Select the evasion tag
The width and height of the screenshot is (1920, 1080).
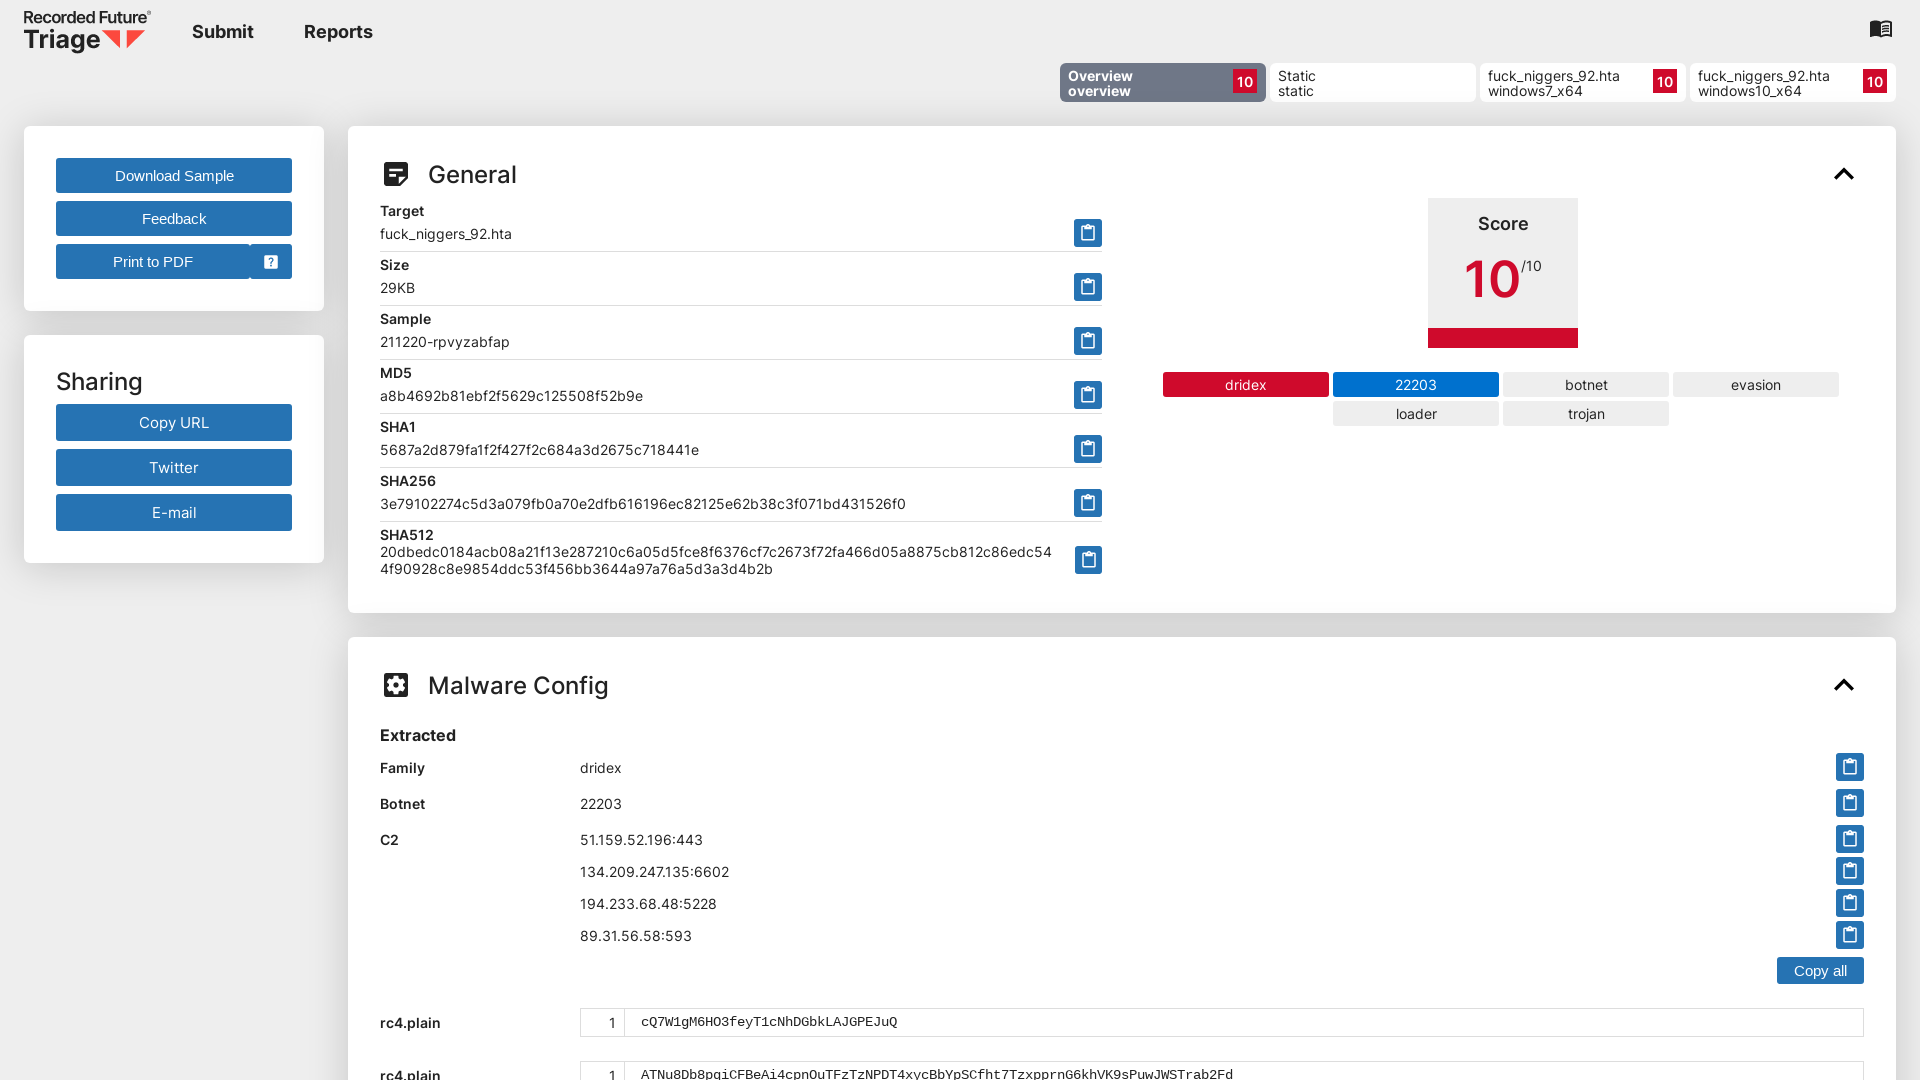tap(1756, 385)
